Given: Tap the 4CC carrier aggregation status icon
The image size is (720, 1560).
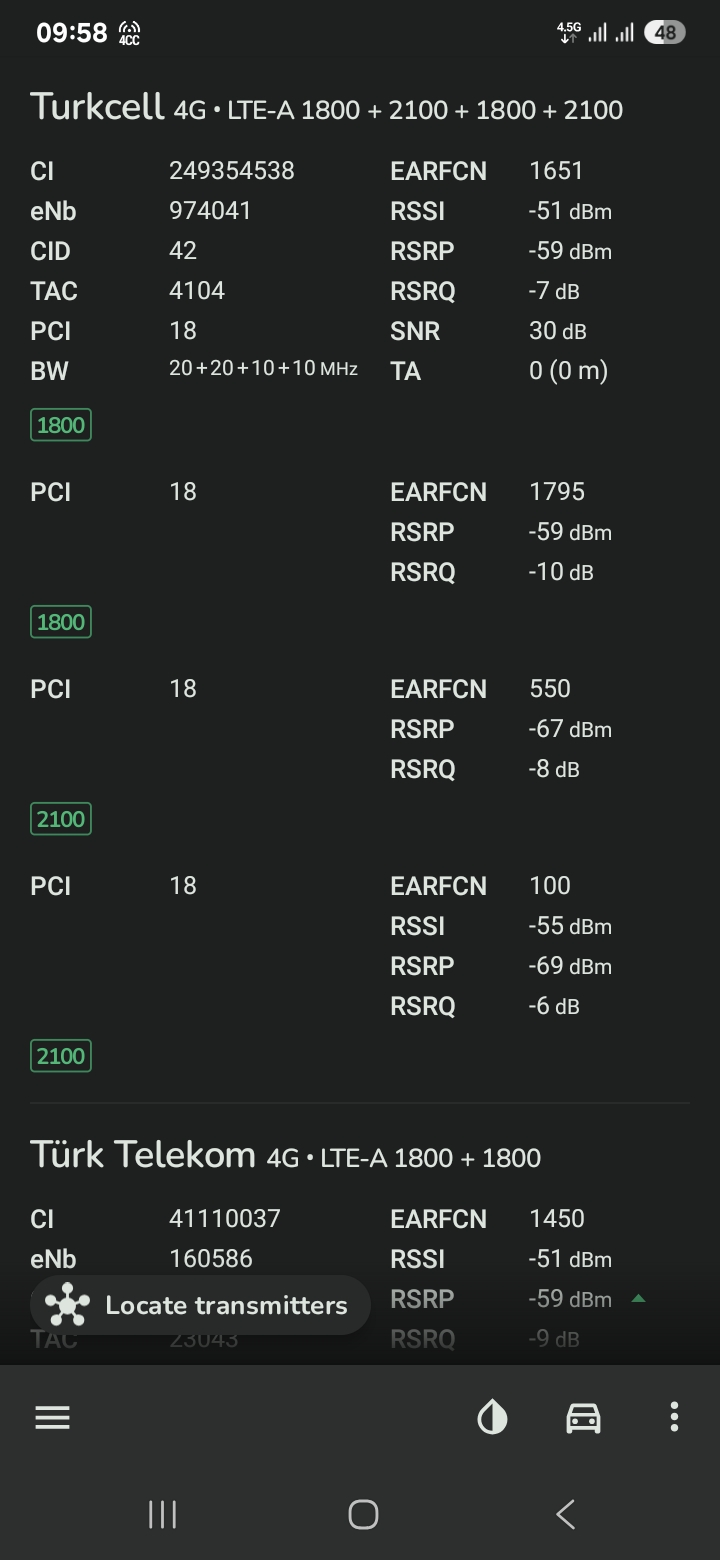Looking at the screenshot, I should [129, 33].
